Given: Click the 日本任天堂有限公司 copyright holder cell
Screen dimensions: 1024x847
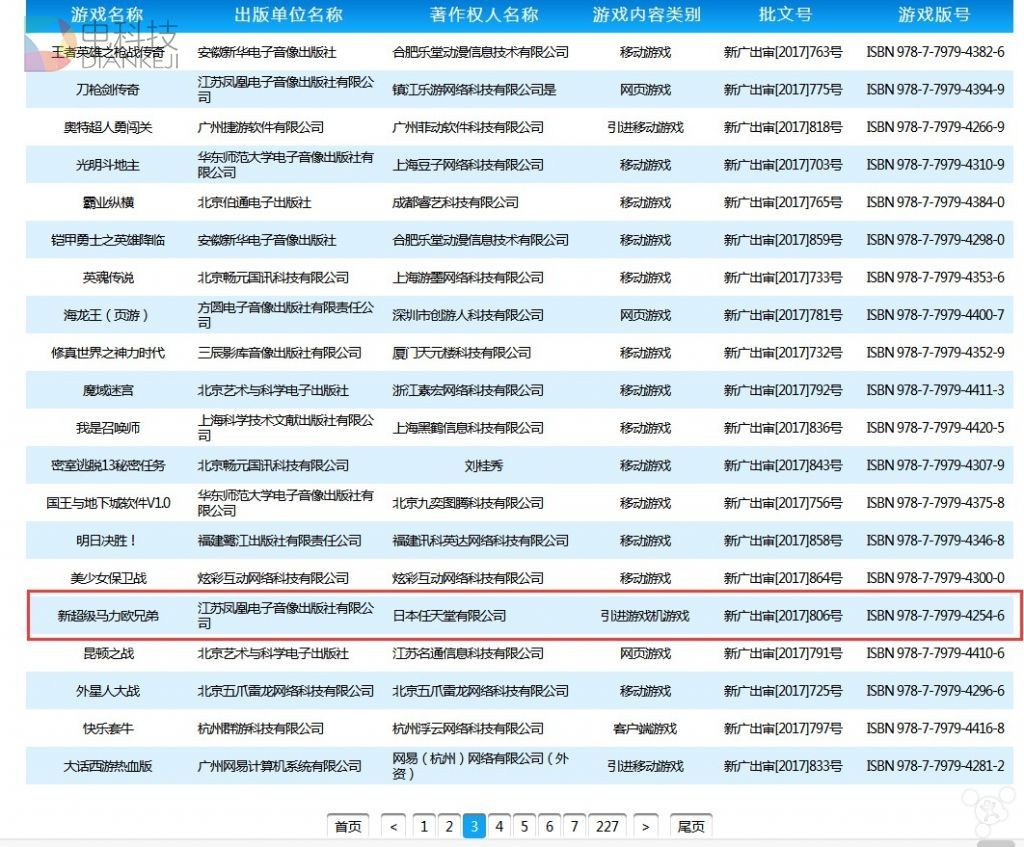Looking at the screenshot, I should 449,616.
